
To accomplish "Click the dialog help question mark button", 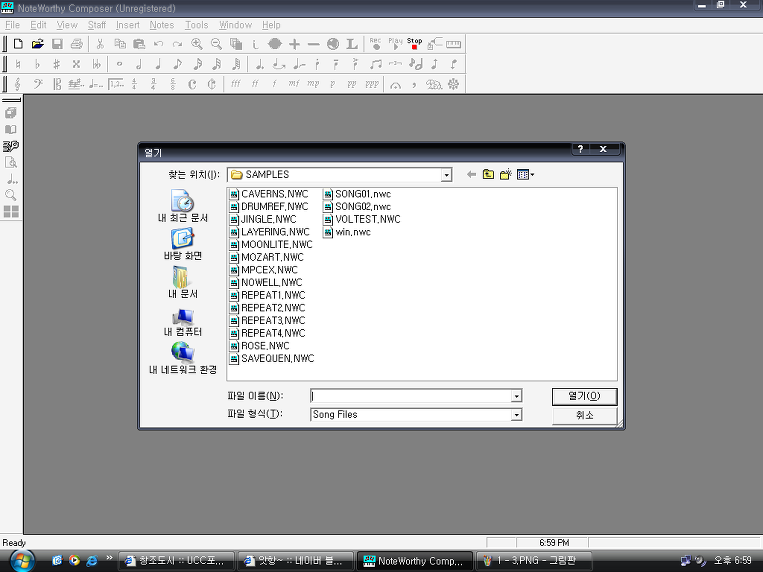I will [x=580, y=149].
